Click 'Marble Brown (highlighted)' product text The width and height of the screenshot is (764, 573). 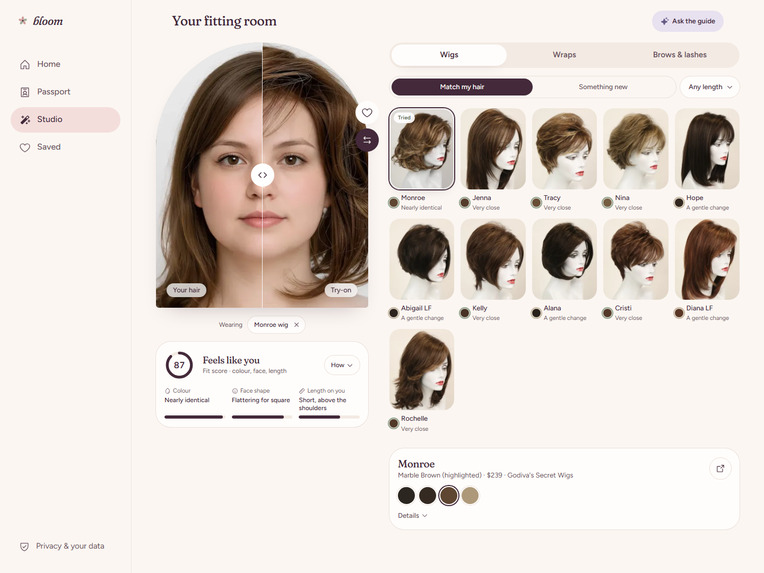[439, 475]
